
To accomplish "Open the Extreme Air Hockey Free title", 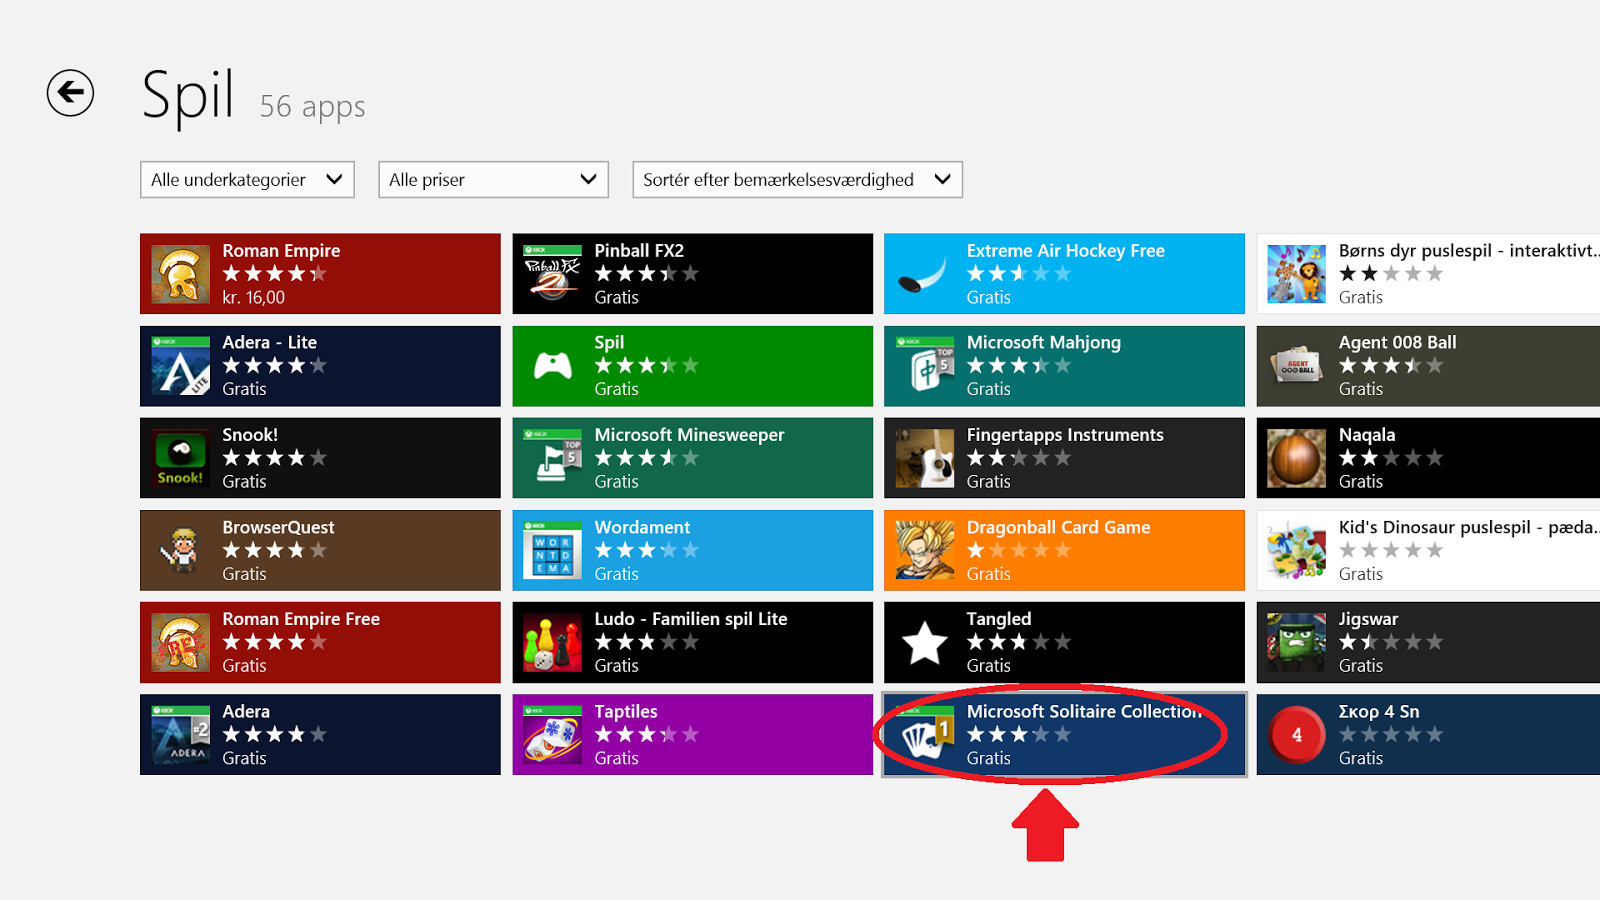I will click(x=1065, y=251).
